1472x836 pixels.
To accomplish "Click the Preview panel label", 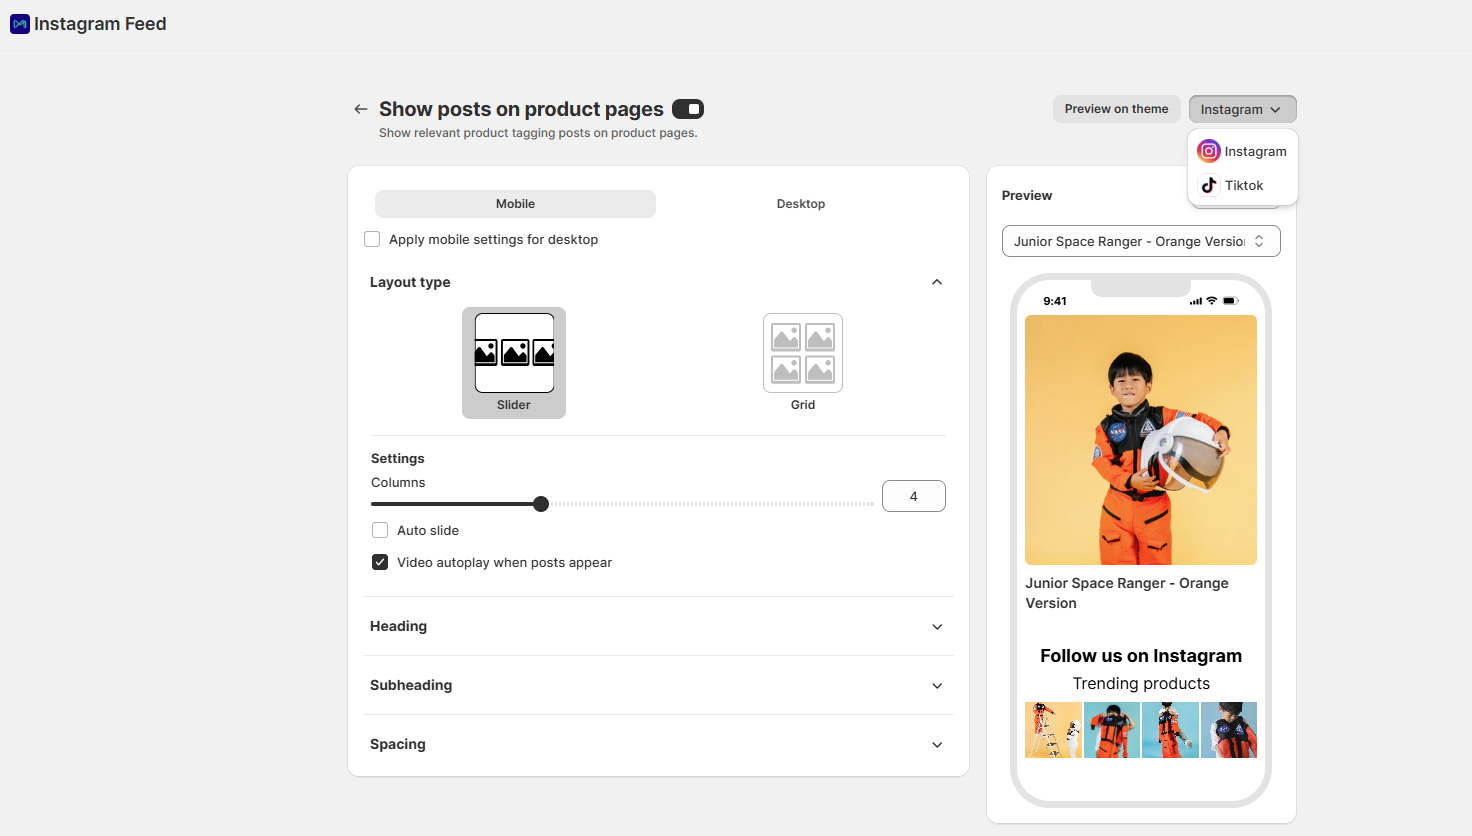I will (x=1027, y=196).
